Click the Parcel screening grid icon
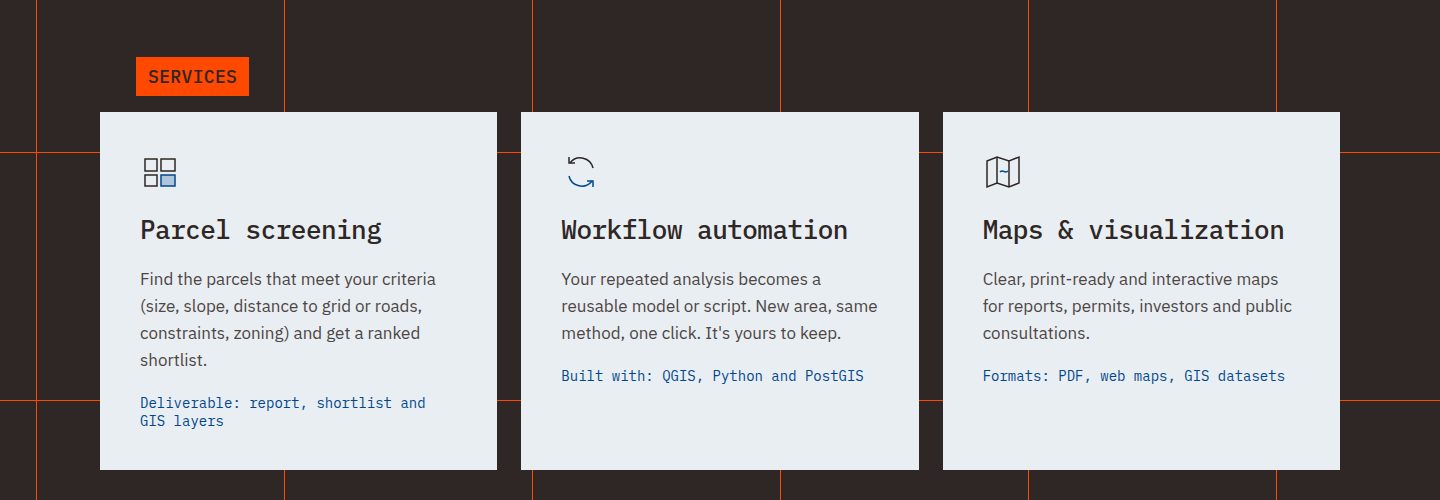Screen dimensions: 1440x500 point(160,172)
